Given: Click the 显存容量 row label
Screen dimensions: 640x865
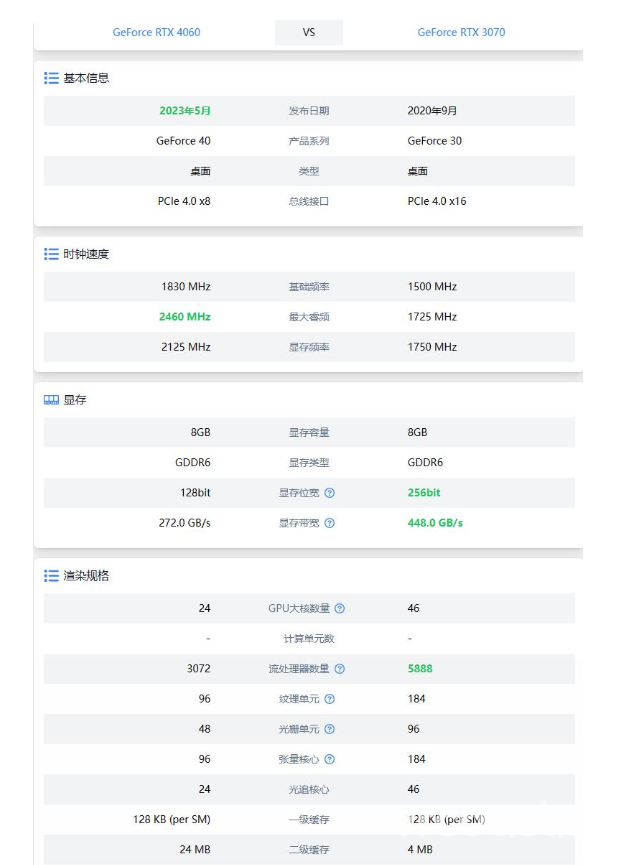Looking at the screenshot, I should pos(309,432).
